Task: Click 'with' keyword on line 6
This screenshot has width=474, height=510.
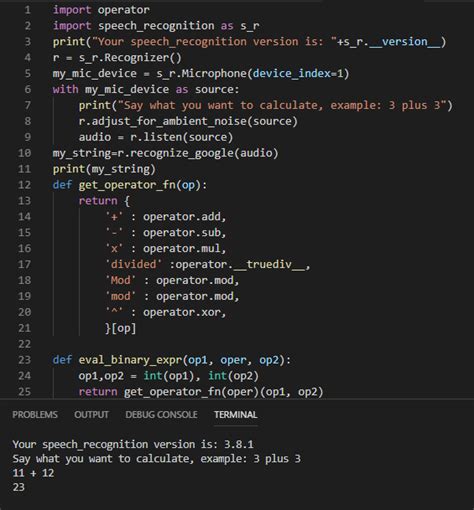Action: tap(65, 89)
